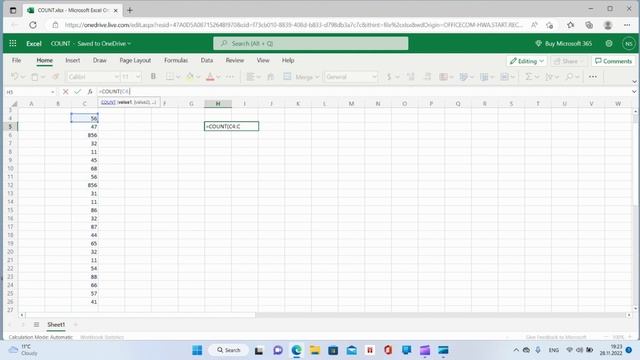
Task: Click the Borders icon
Action: (170, 76)
